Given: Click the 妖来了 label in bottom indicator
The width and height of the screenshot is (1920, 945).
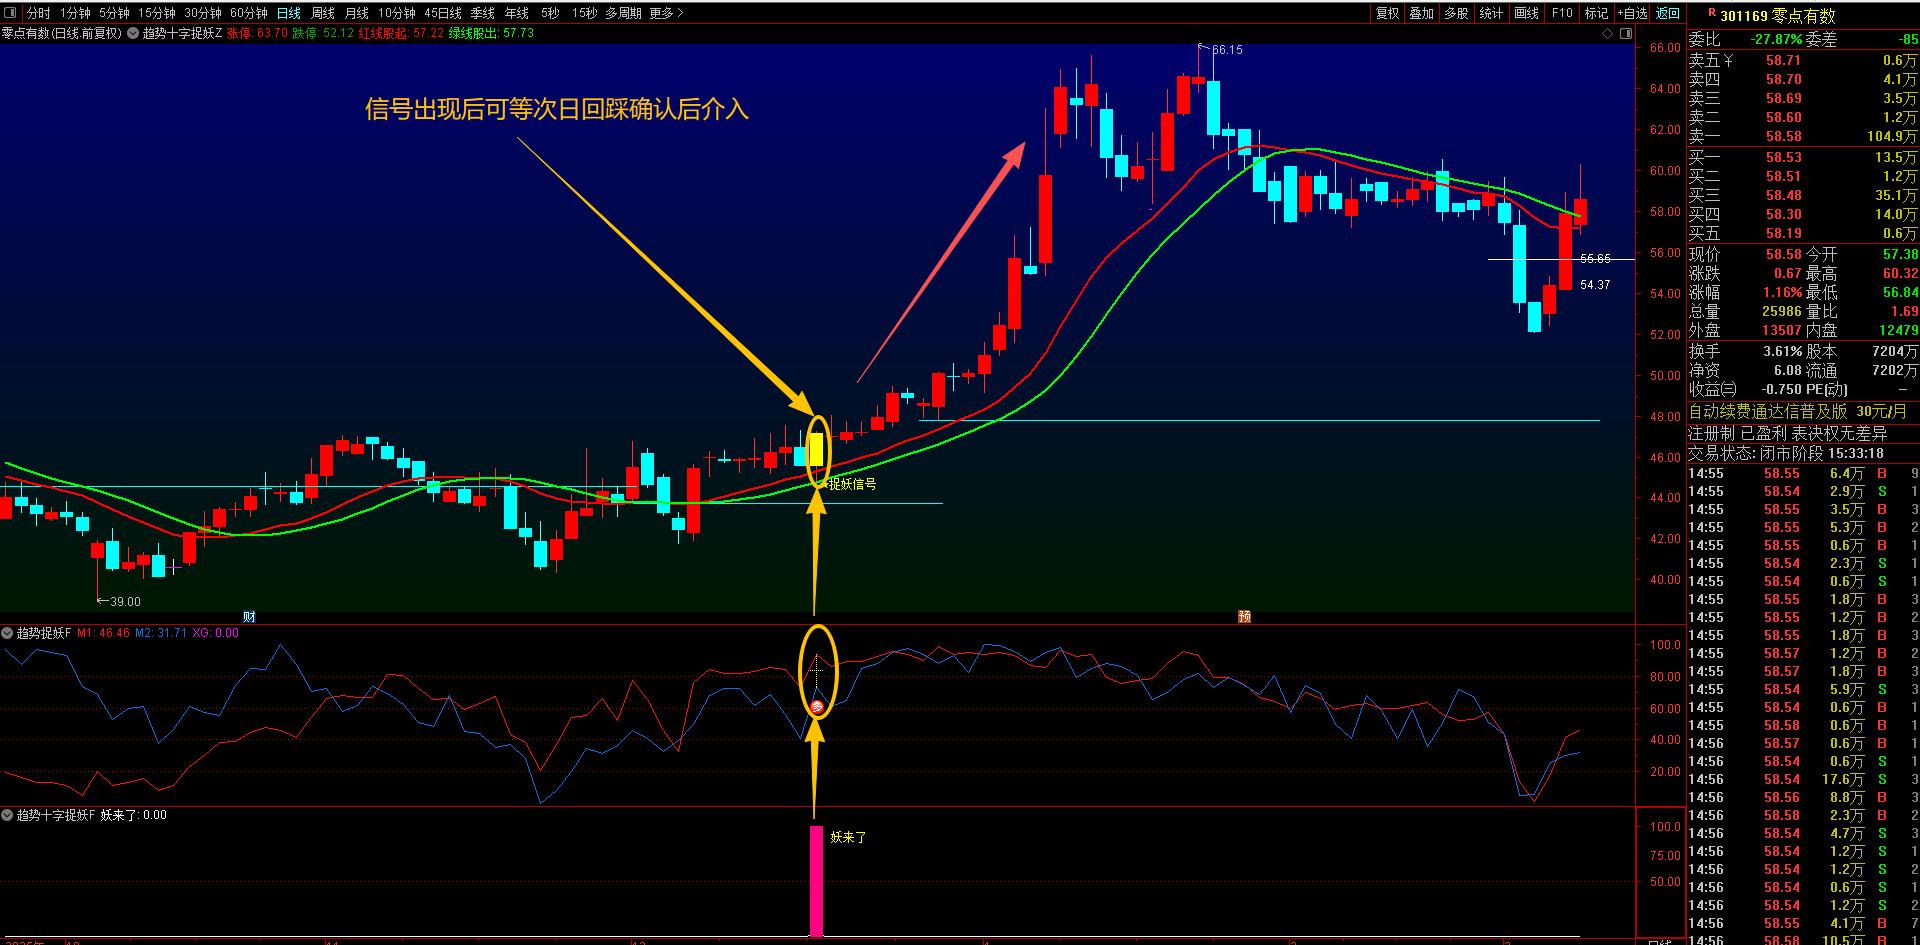Looking at the screenshot, I should click(x=848, y=837).
